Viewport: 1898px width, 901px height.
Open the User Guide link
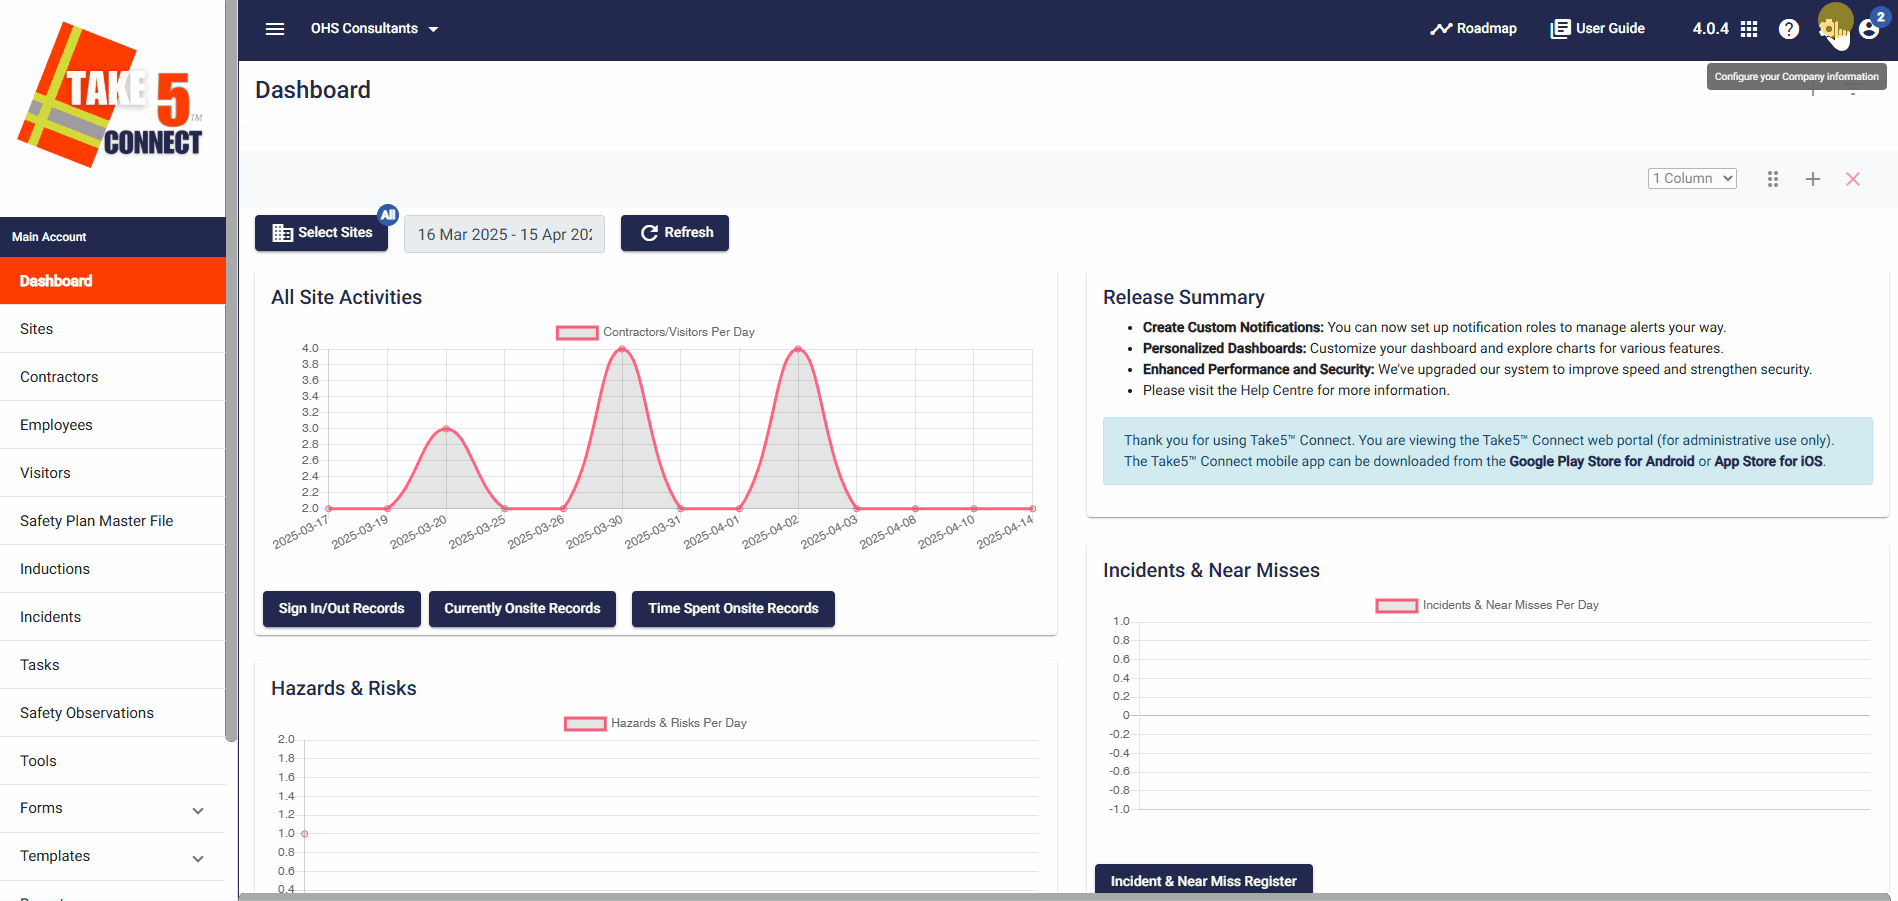click(x=1597, y=29)
